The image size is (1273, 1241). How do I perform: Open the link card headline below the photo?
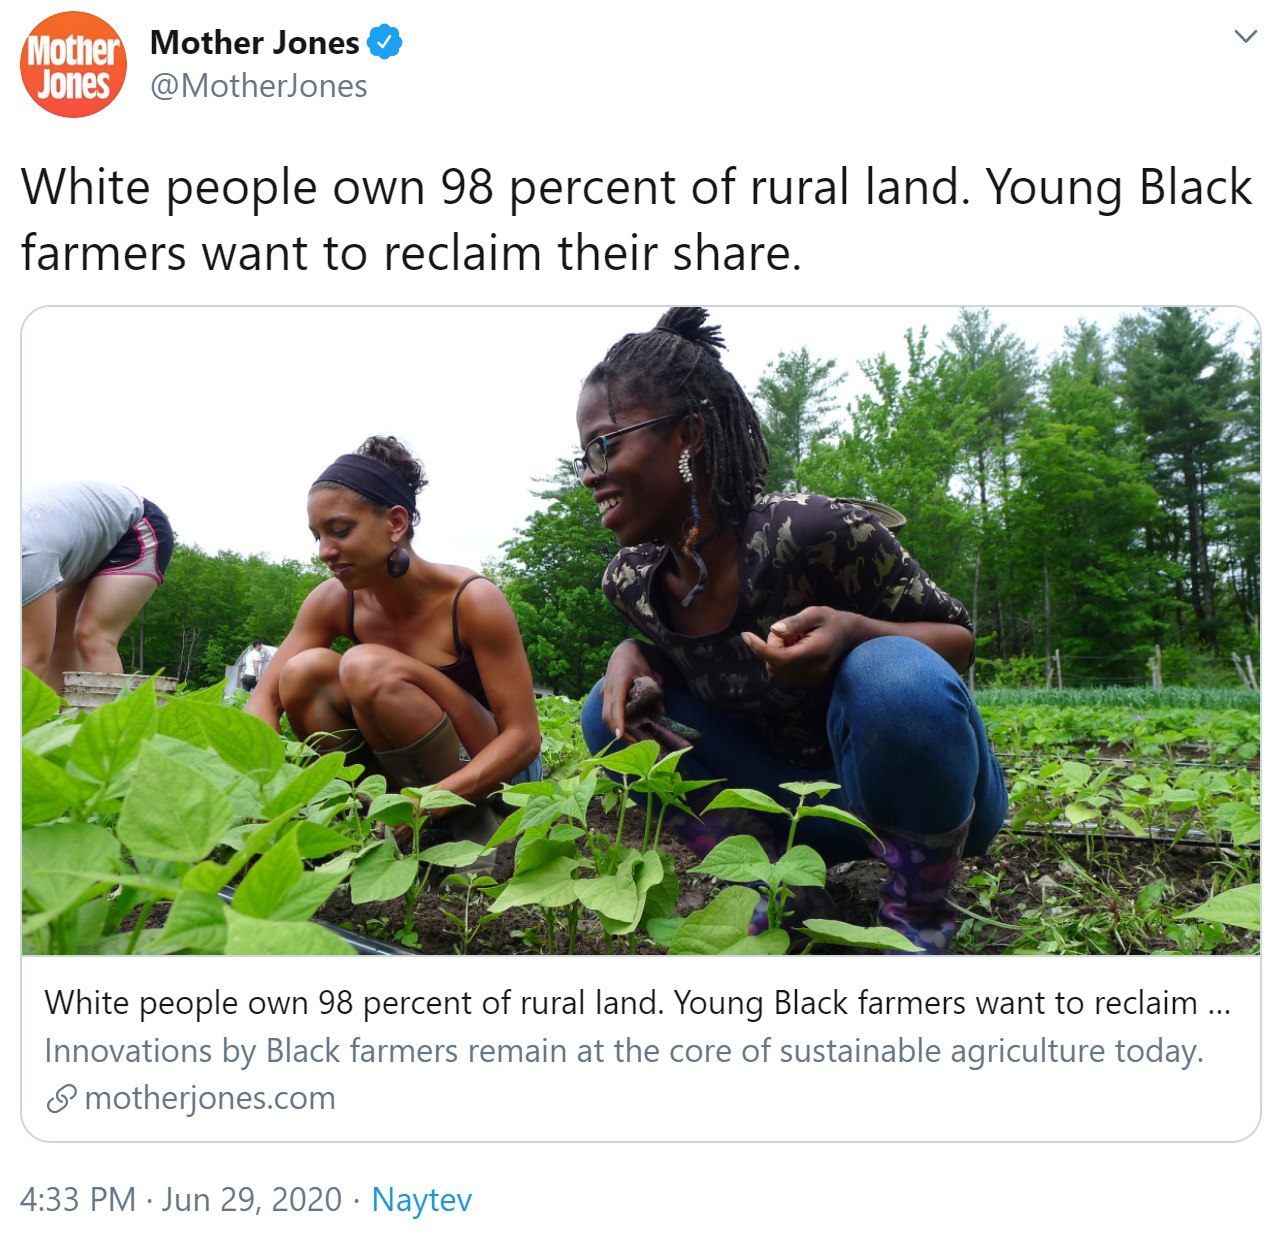pyautogui.click(x=637, y=1003)
